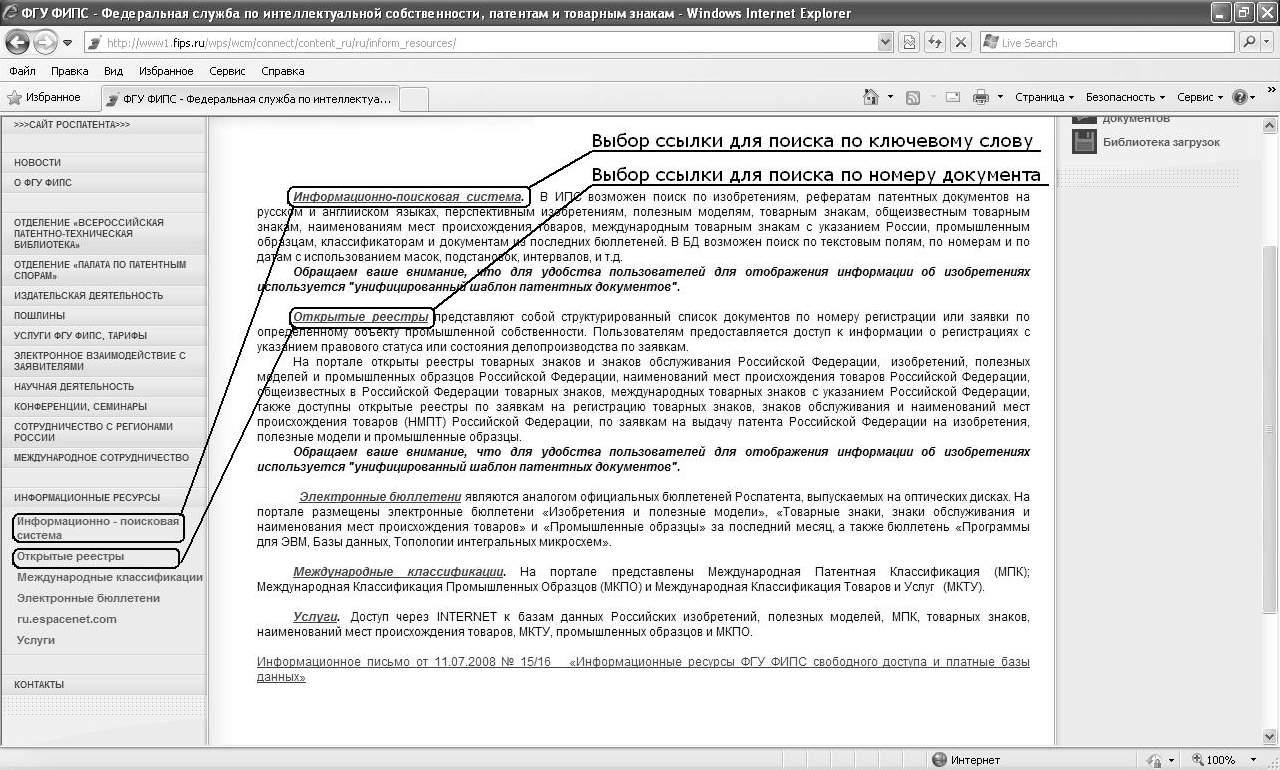1280x770 pixels.
Task: Open the Сервис menu in menu bar
Action: [227, 71]
